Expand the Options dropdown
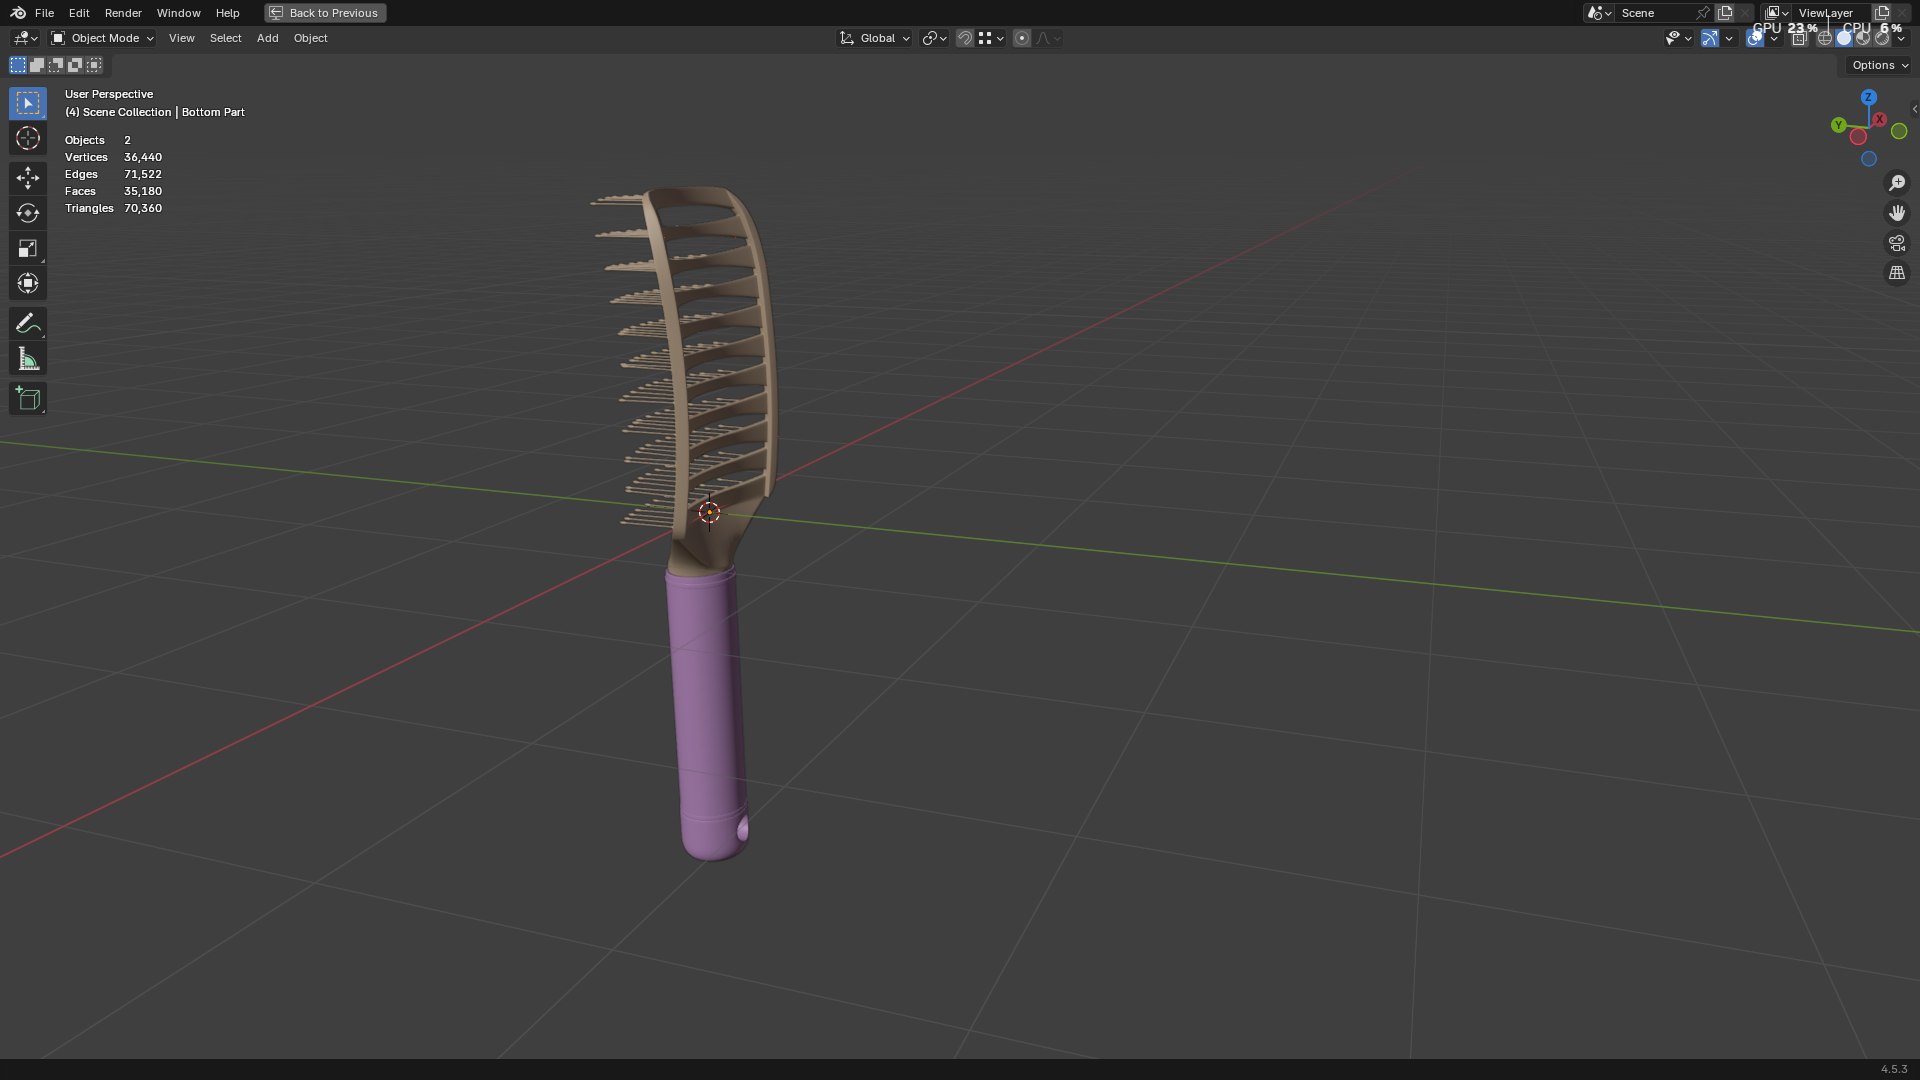Image resolution: width=1920 pixels, height=1080 pixels. [x=1879, y=65]
